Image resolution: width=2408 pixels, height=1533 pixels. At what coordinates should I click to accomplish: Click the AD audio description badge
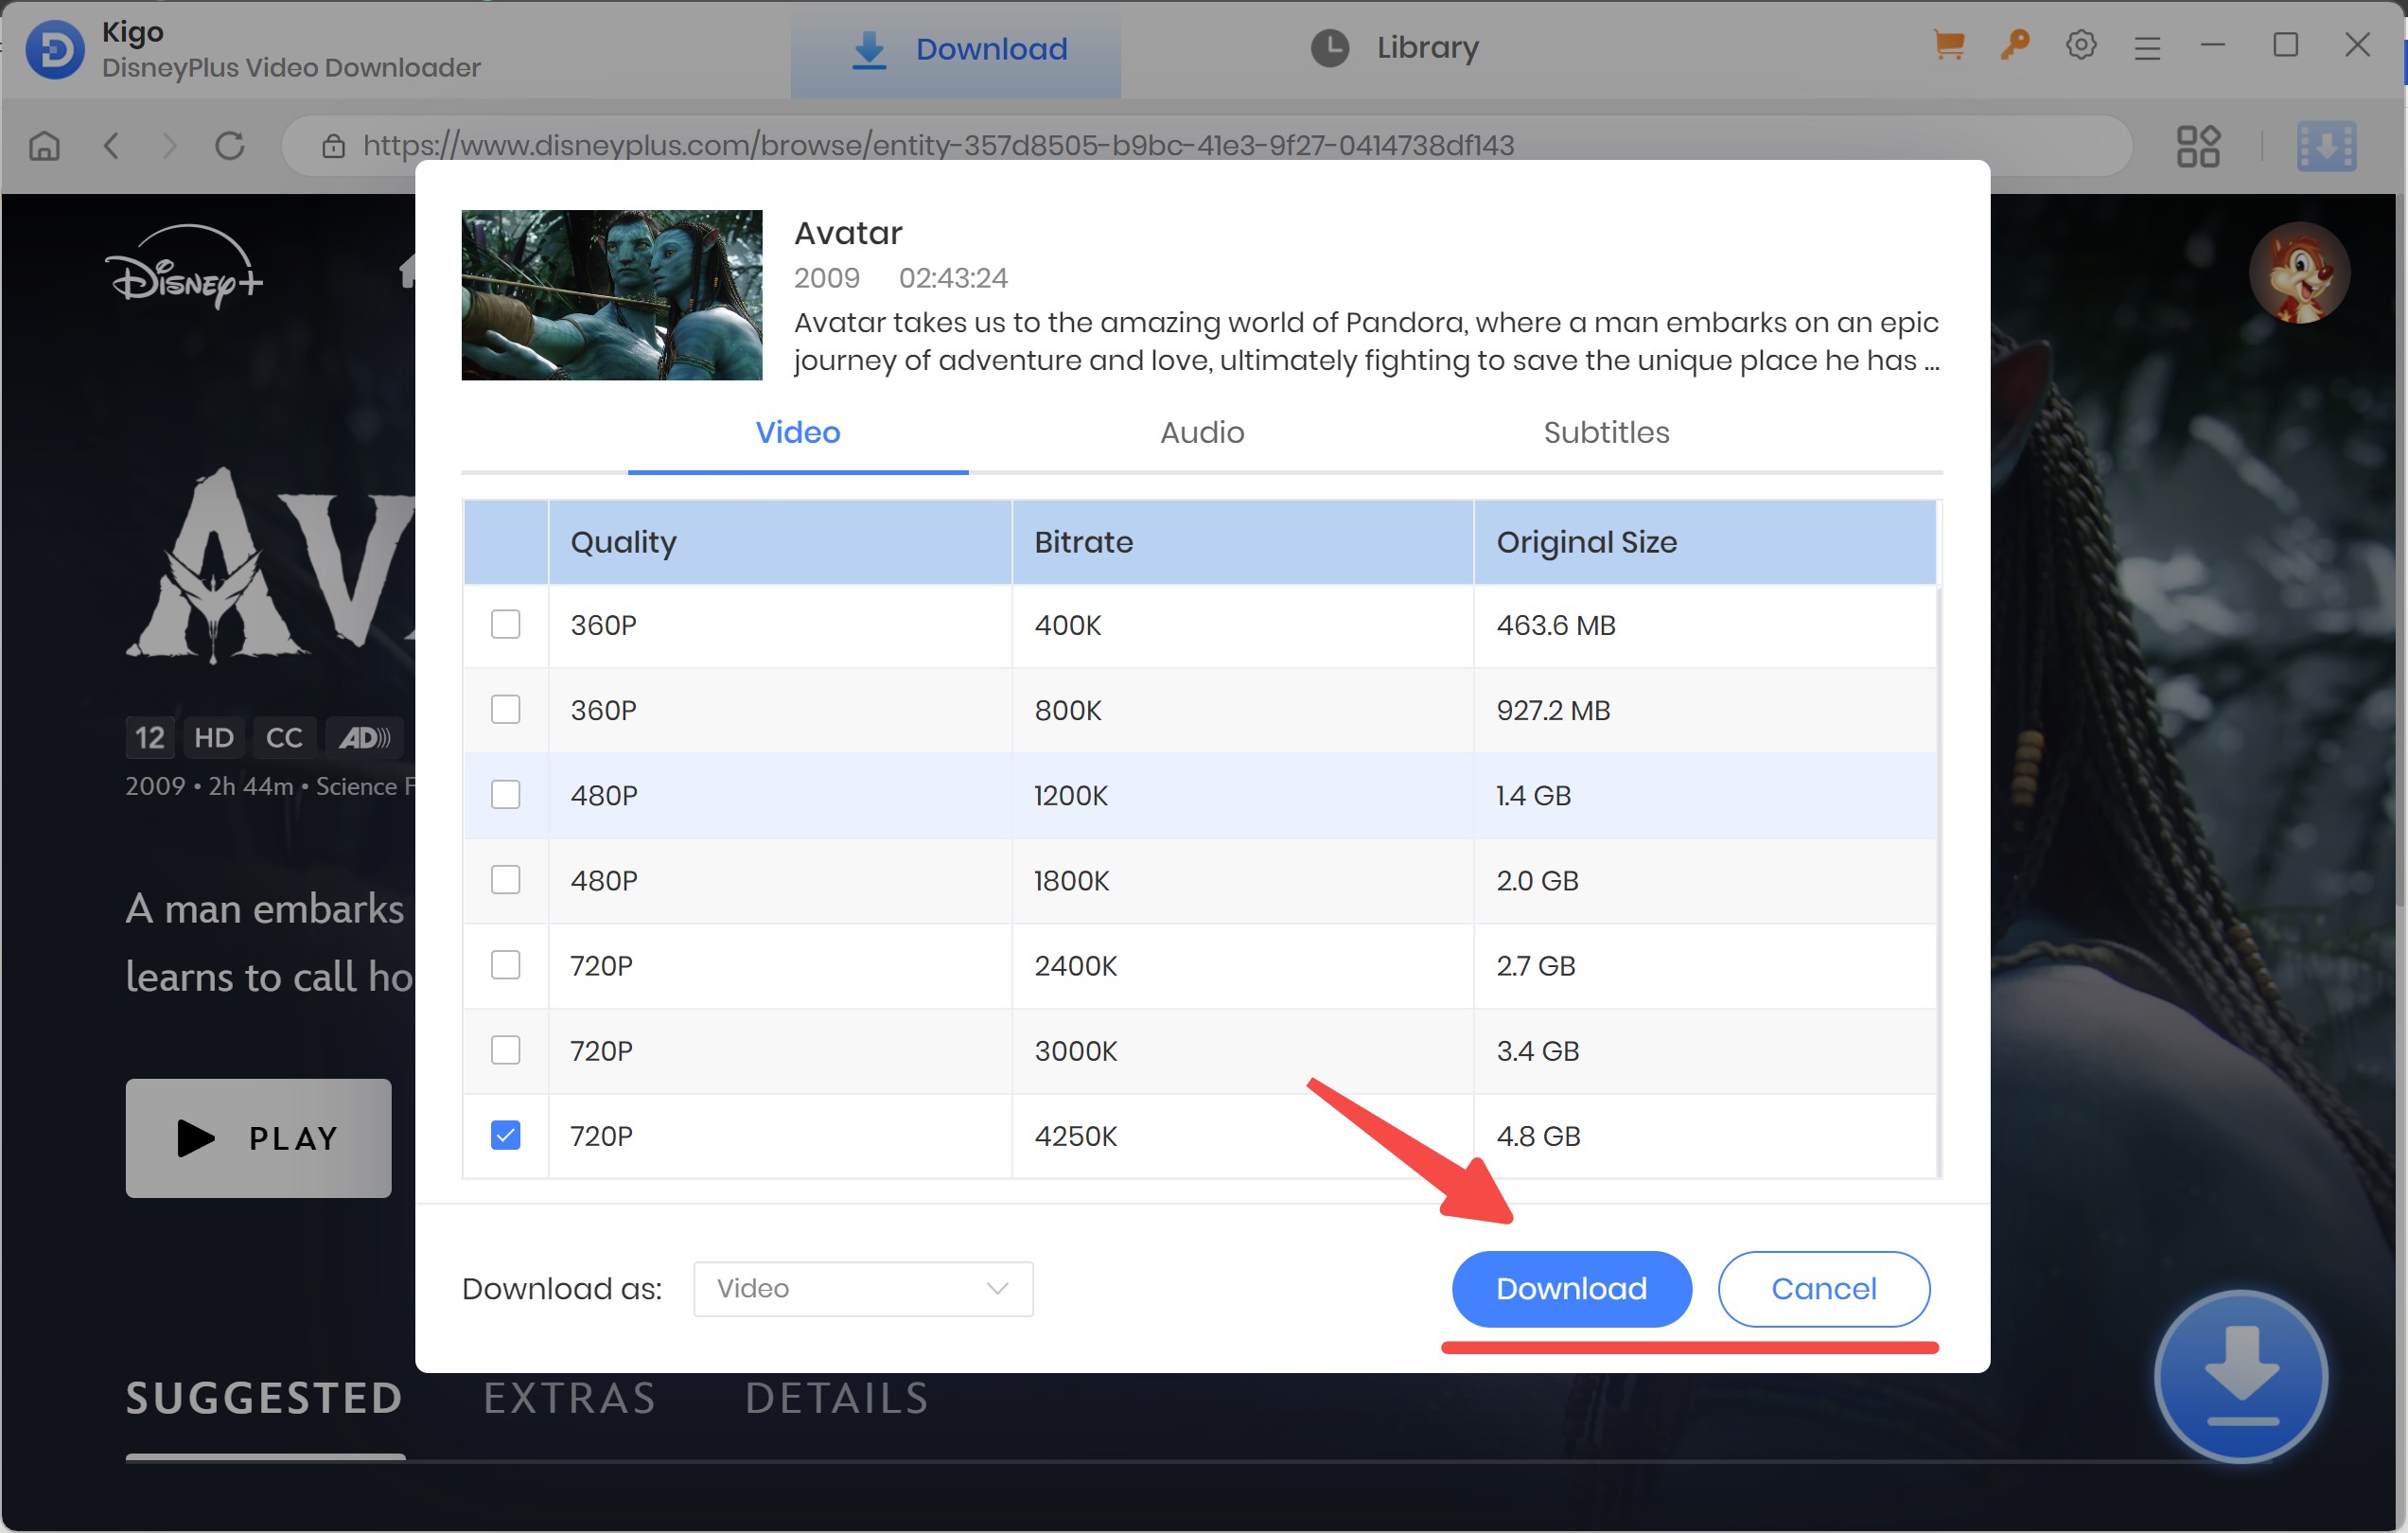click(364, 738)
